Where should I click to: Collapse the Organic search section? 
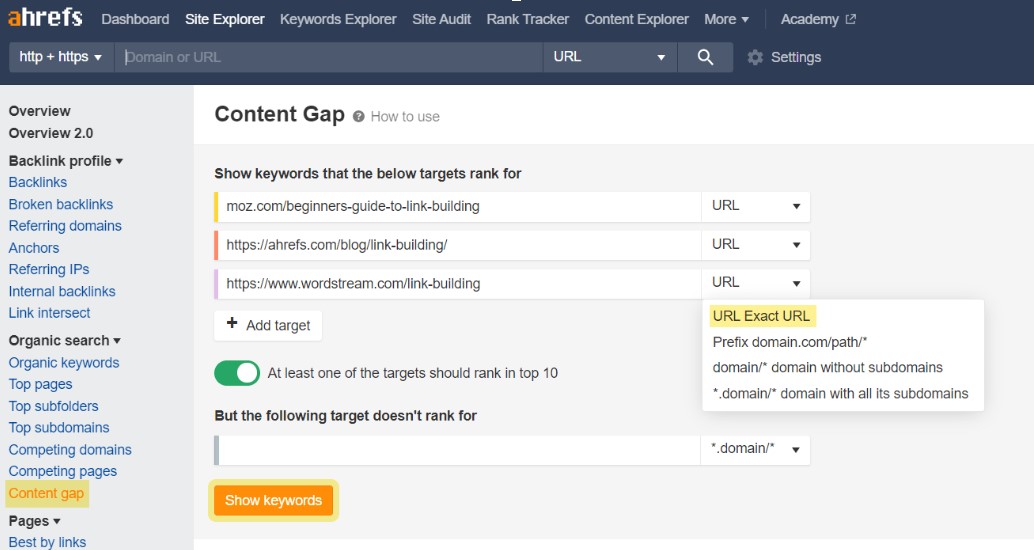65,341
